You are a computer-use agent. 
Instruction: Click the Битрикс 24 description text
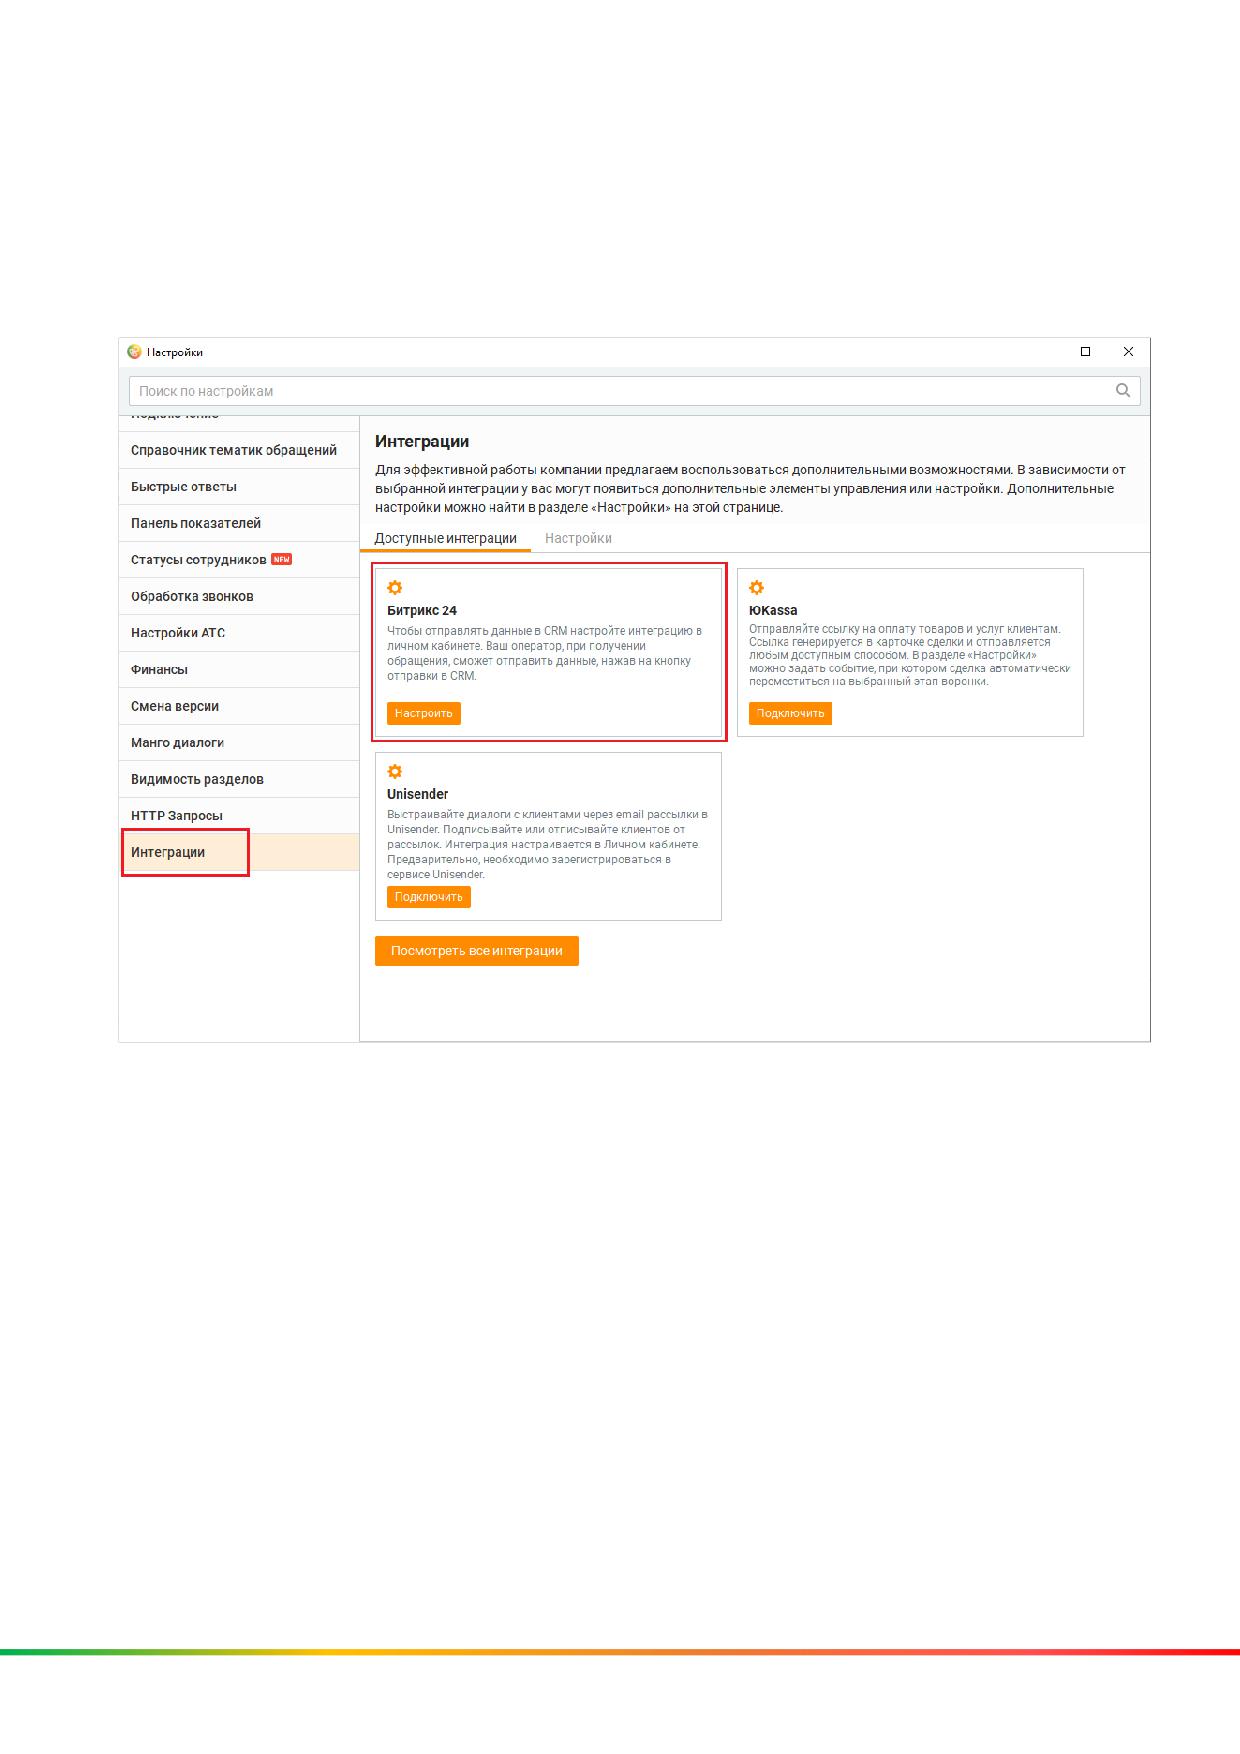545,653
